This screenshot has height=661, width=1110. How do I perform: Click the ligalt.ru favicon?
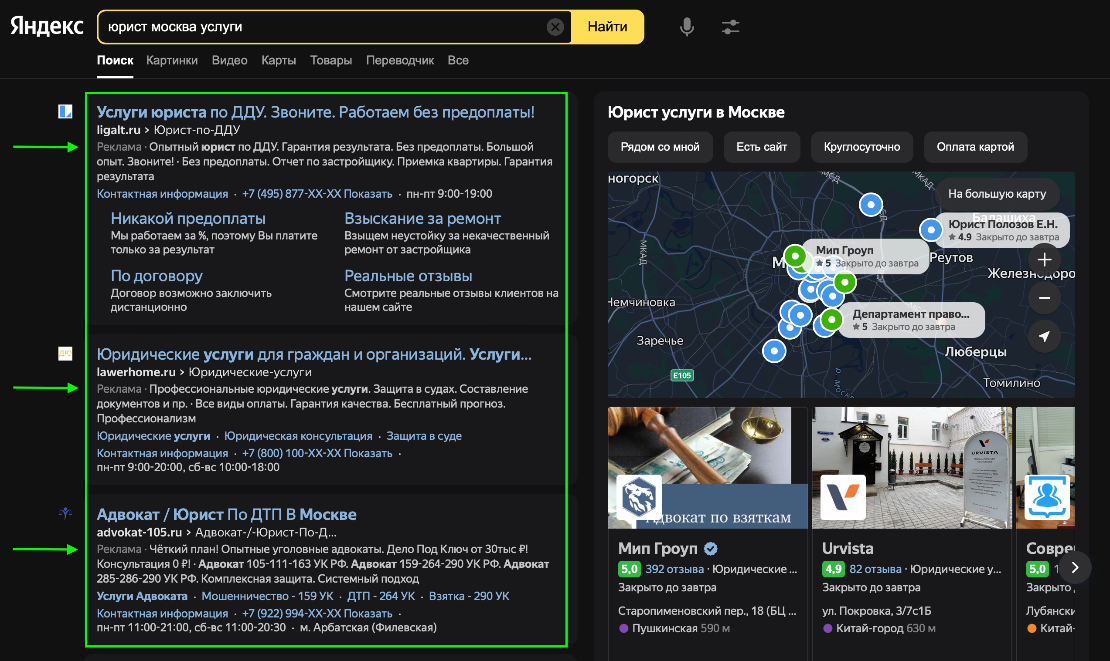pyautogui.click(x=65, y=112)
